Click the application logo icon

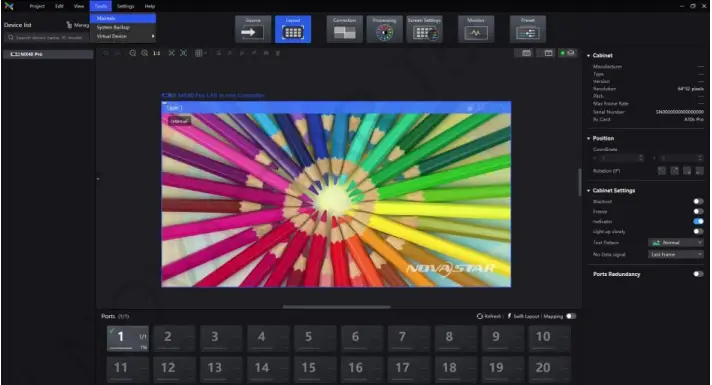(x=9, y=6)
